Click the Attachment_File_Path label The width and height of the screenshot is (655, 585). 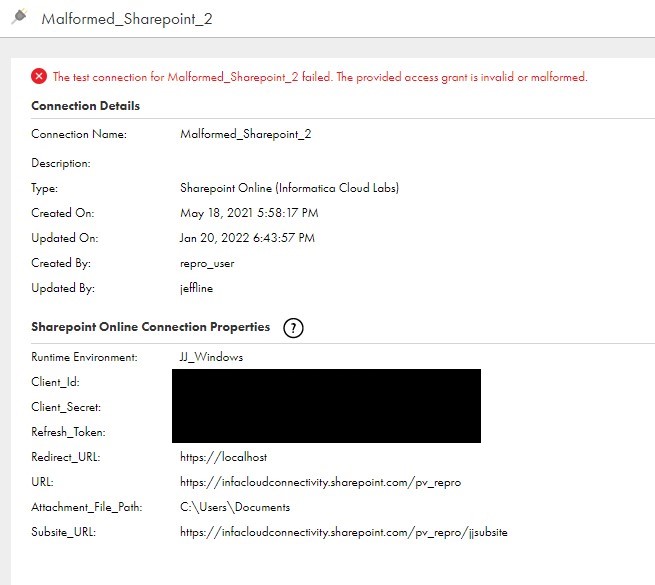pyautogui.click(x=87, y=507)
